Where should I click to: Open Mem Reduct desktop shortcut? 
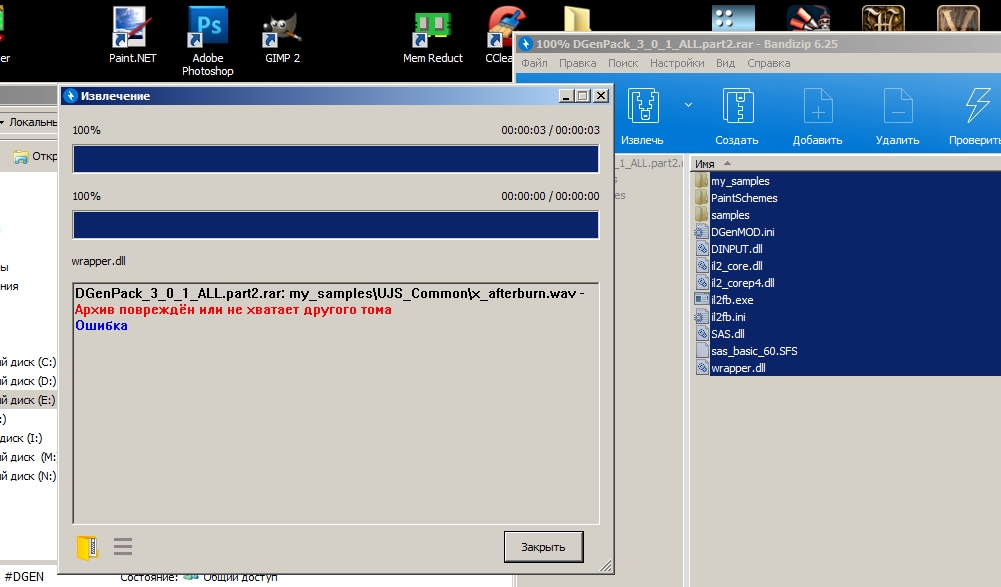pos(432,38)
